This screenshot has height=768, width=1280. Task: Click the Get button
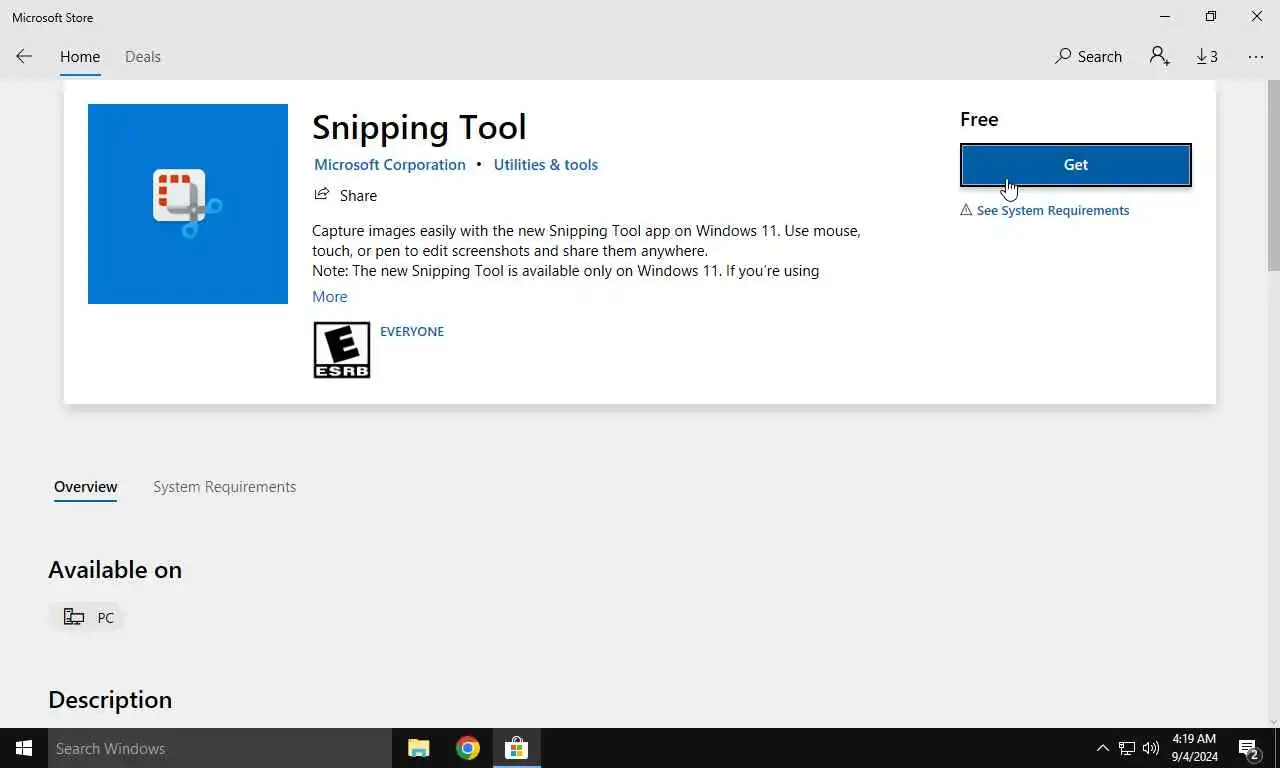point(1076,165)
